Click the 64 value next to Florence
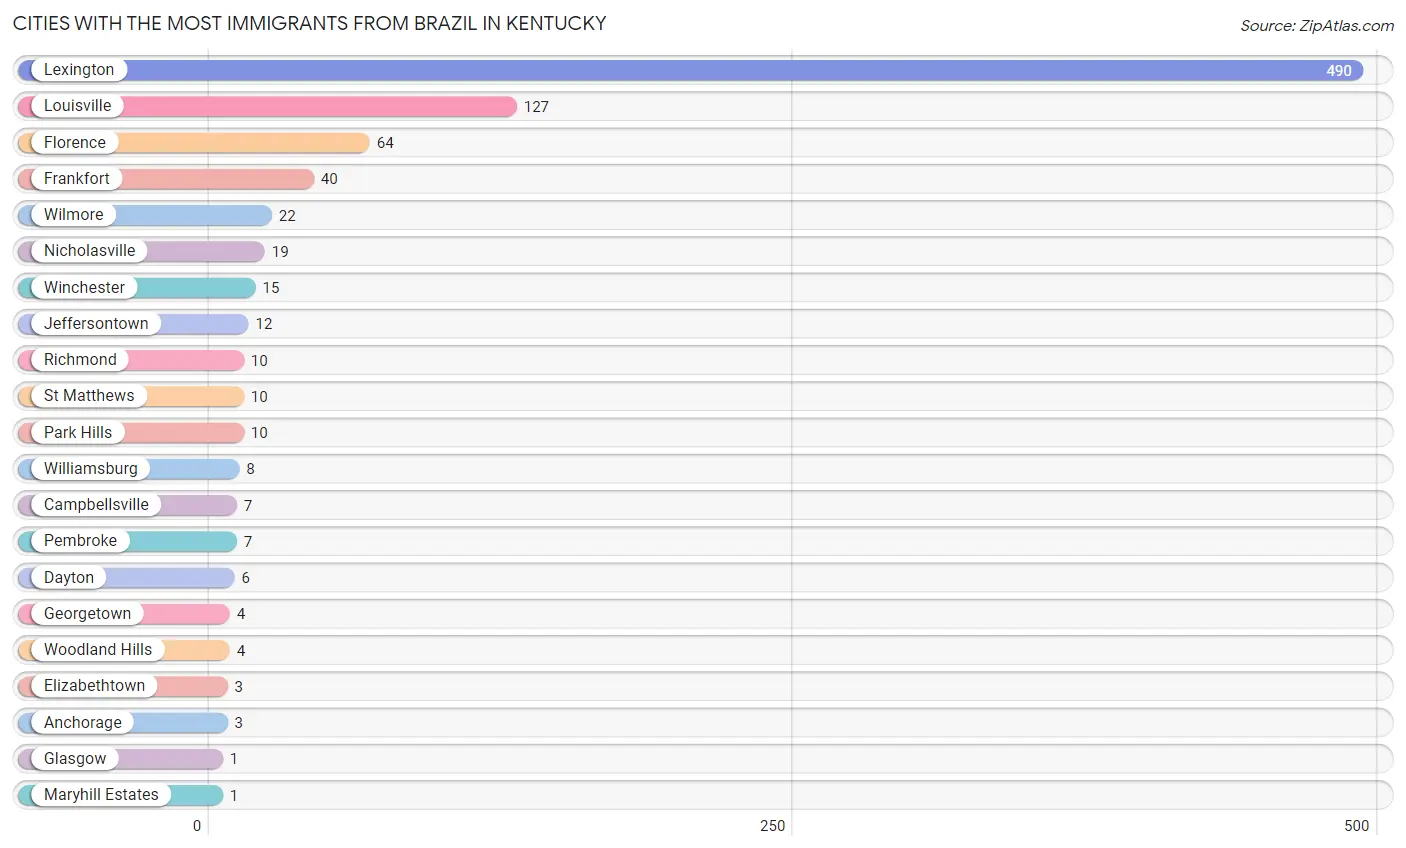 (385, 143)
